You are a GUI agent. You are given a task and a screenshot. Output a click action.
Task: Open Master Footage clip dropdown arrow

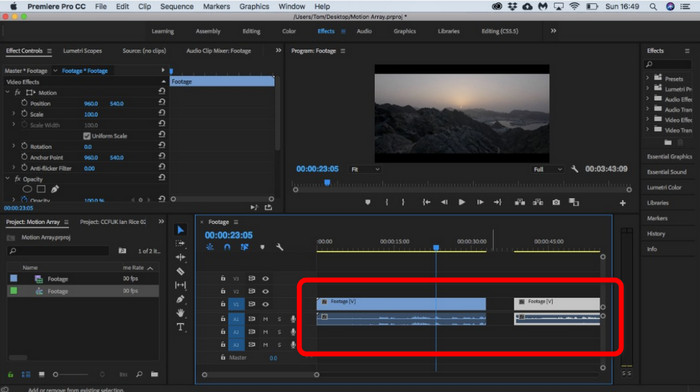coord(55,71)
